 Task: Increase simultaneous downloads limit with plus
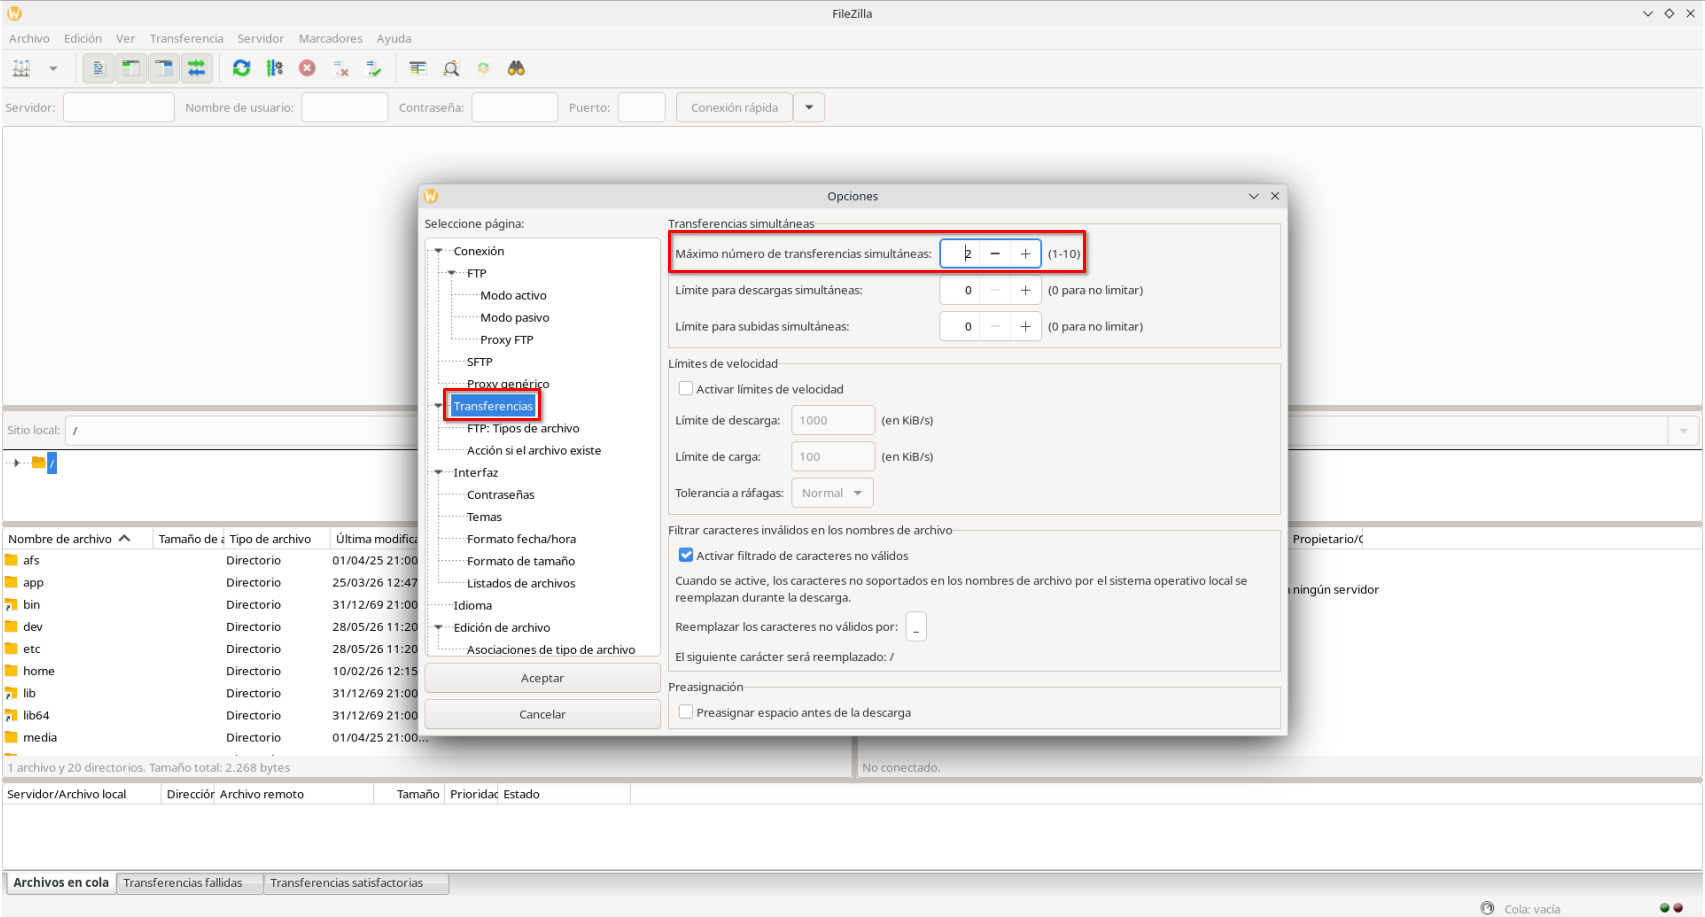[1025, 290]
